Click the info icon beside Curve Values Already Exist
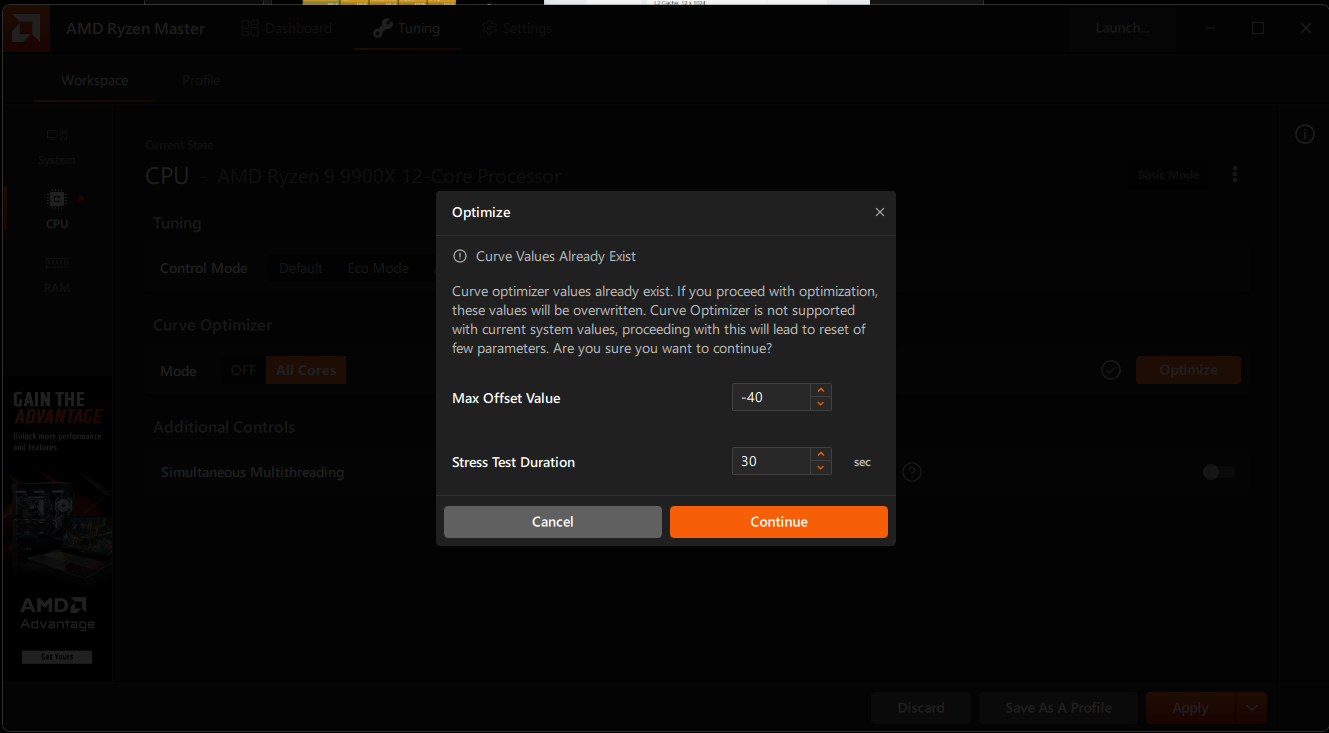 460,256
